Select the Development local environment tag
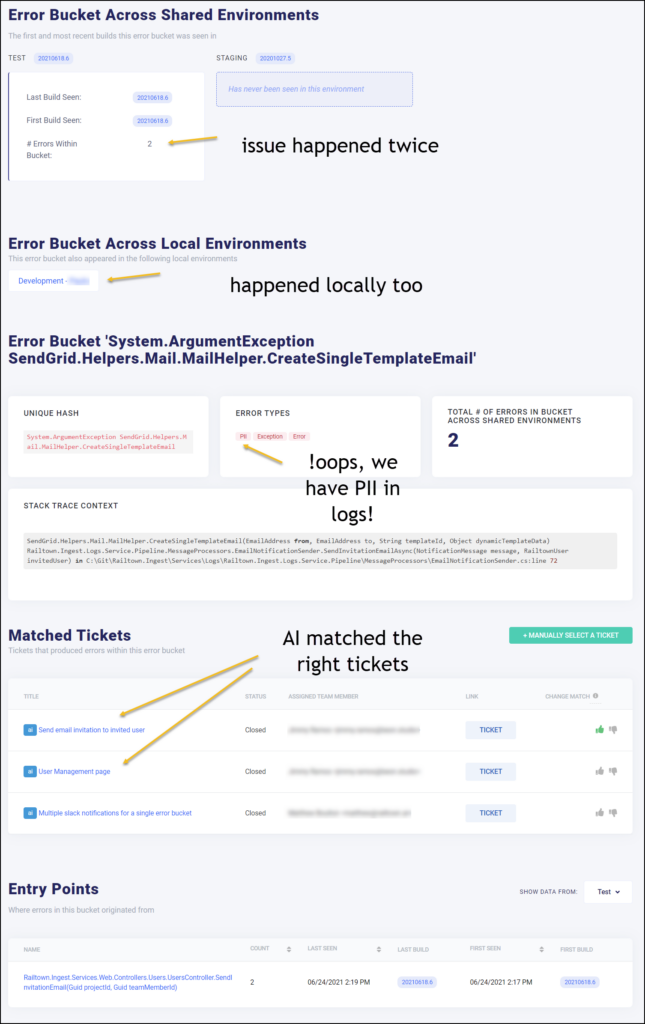Screen dimensions: 645x1024 coord(54,281)
